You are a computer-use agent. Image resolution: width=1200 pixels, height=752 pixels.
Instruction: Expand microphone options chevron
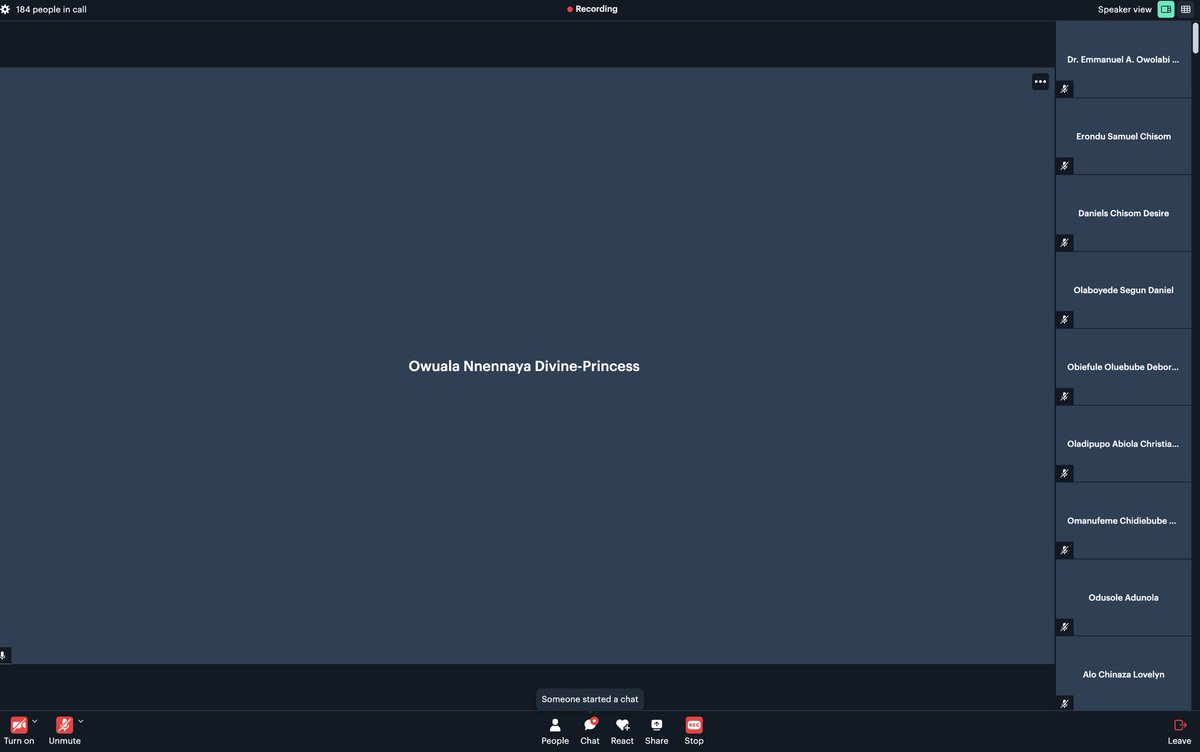tap(81, 721)
